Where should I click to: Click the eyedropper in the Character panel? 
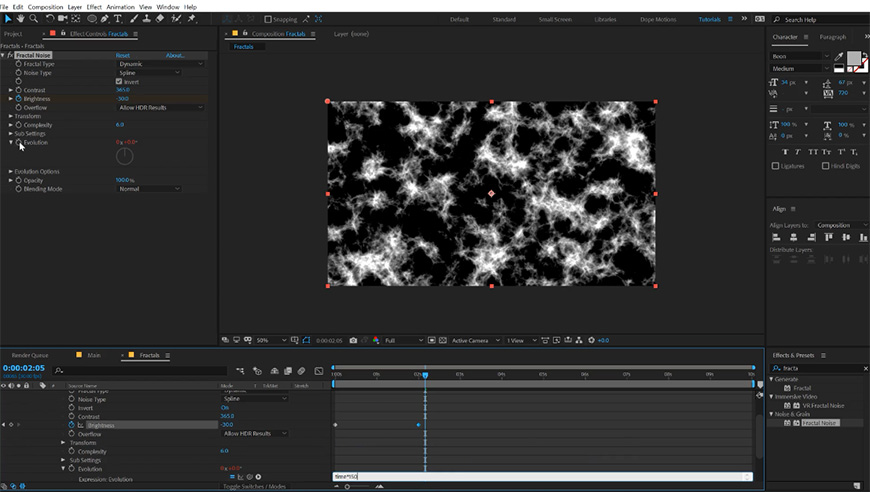tap(839, 57)
